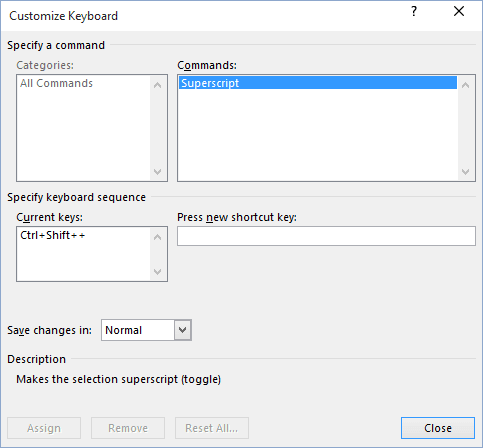Click the Reset All... button
483x448 pixels.
(212, 428)
